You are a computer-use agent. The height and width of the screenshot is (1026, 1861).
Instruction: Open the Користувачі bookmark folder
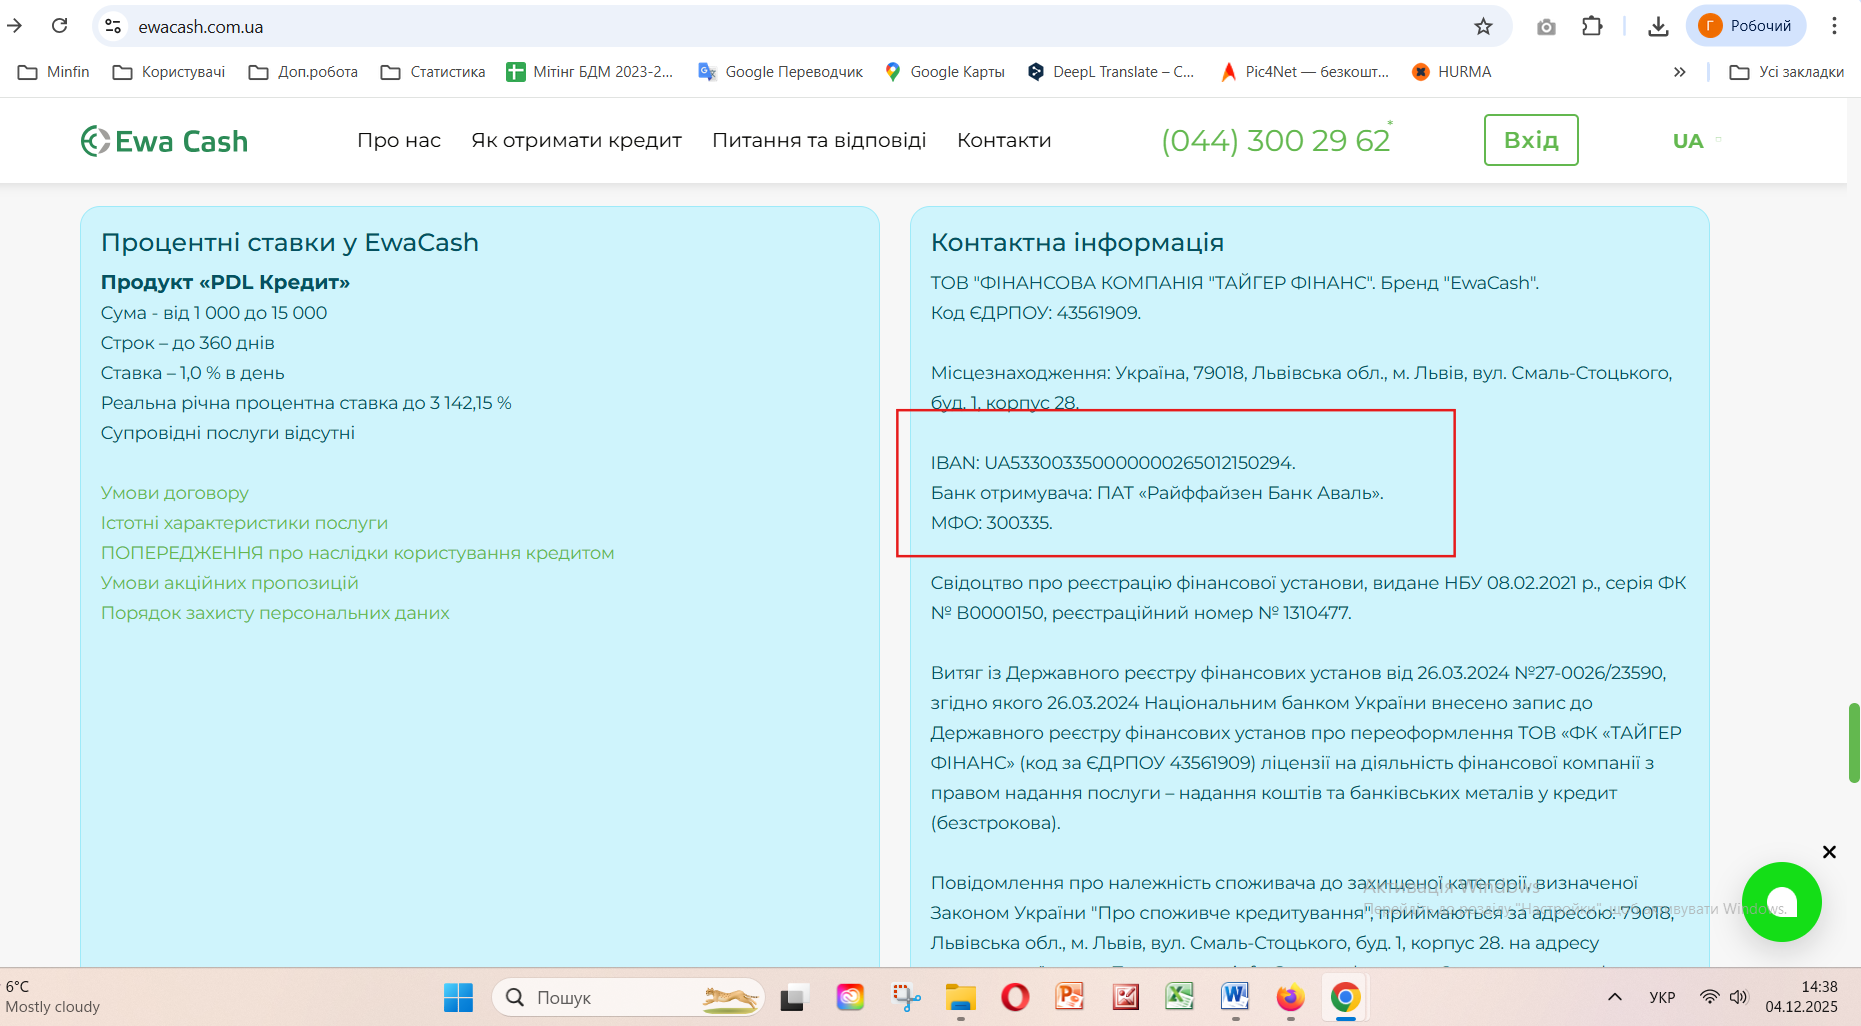click(x=169, y=72)
